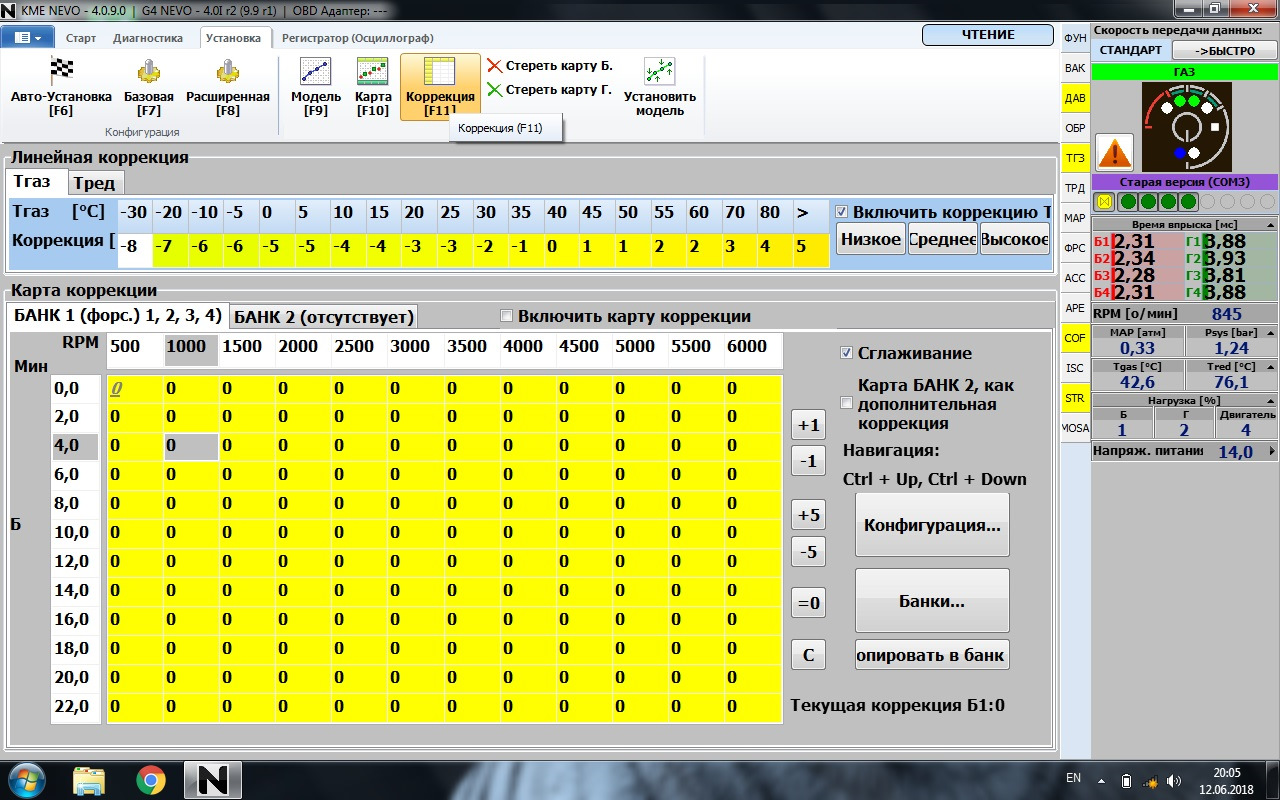Switch to Старт ribbon tab
The width and height of the screenshot is (1280, 800).
tap(81, 38)
